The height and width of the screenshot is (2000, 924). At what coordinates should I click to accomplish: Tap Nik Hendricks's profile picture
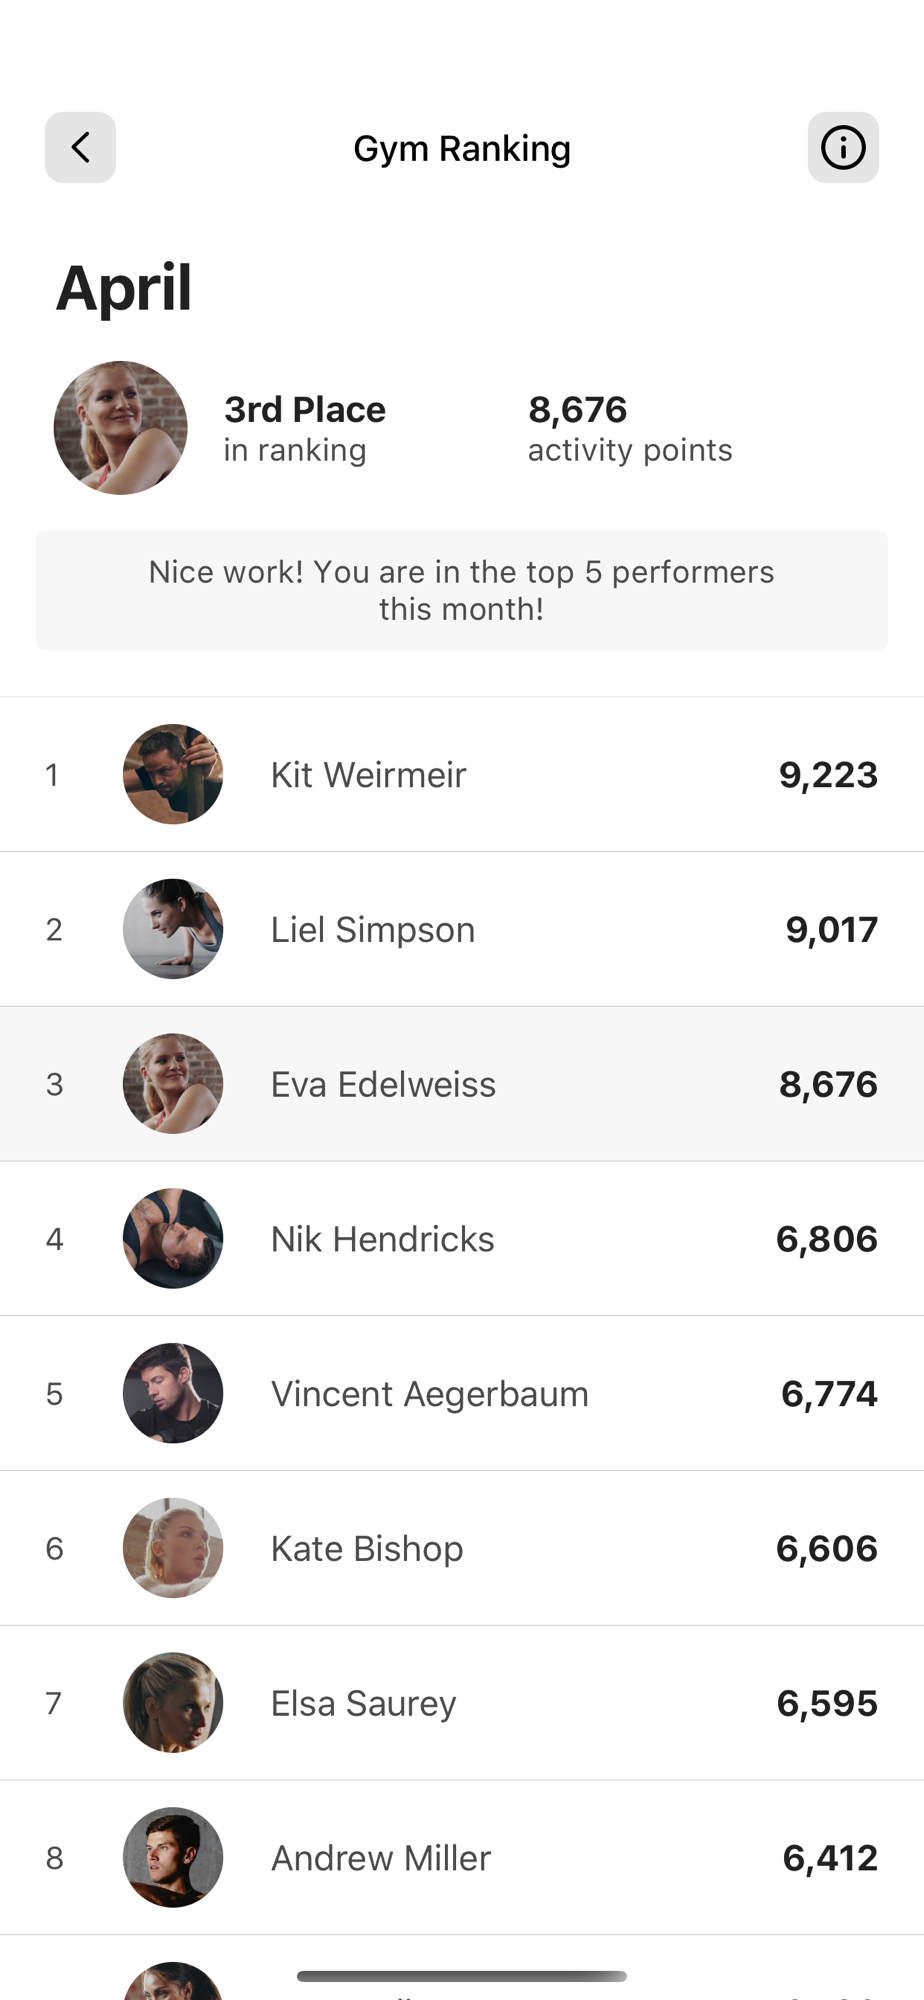[173, 1238]
